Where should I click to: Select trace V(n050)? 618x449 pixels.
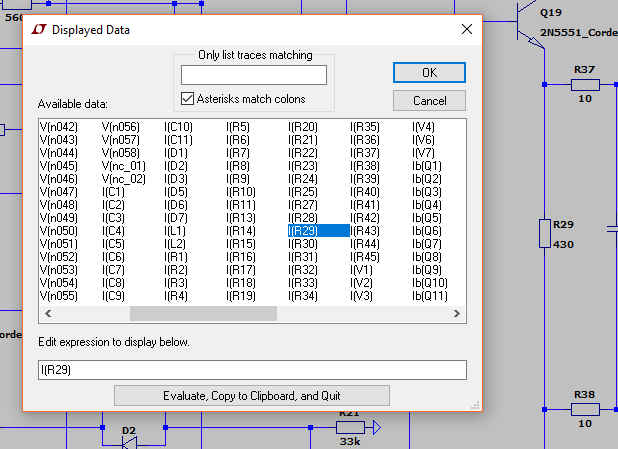pos(59,231)
